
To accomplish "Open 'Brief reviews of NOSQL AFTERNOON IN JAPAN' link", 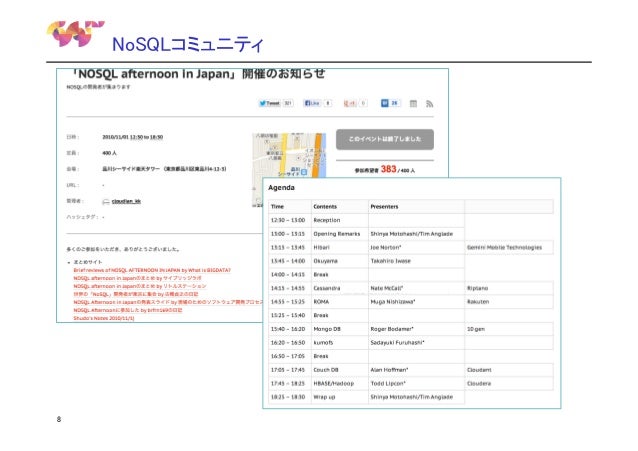I will [152, 270].
